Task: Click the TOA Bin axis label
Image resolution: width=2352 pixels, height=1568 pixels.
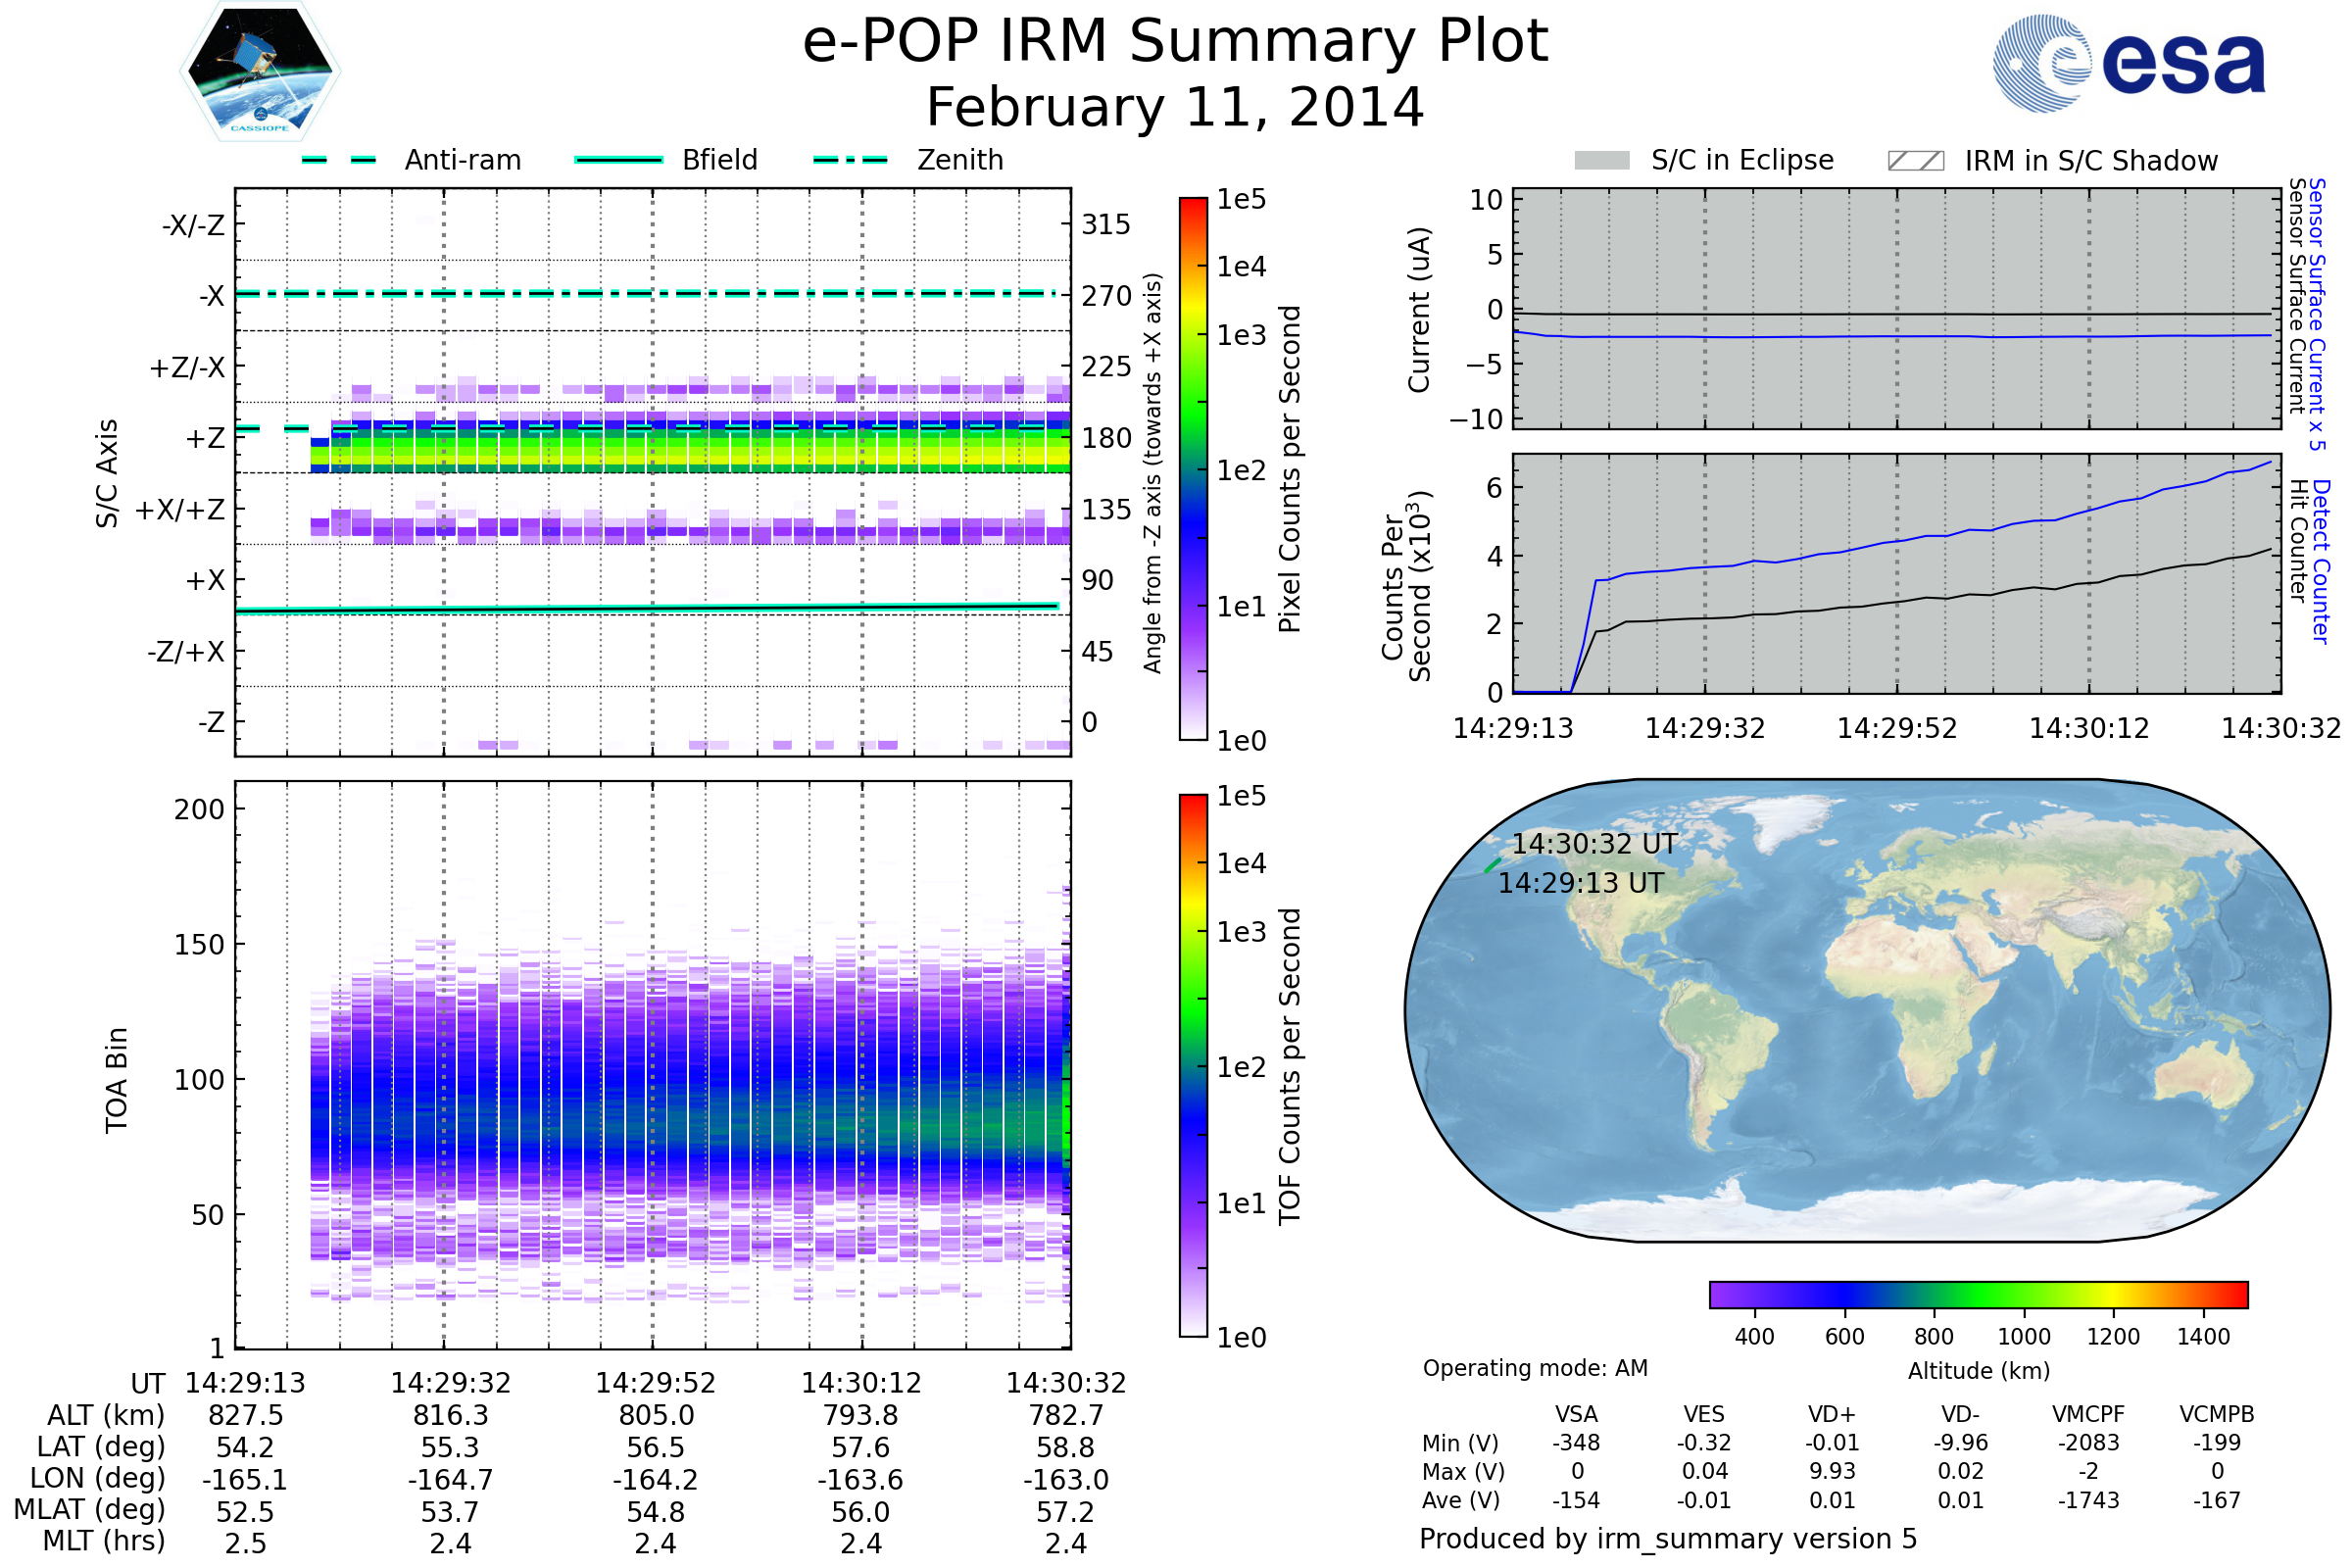Action: tap(116, 1080)
